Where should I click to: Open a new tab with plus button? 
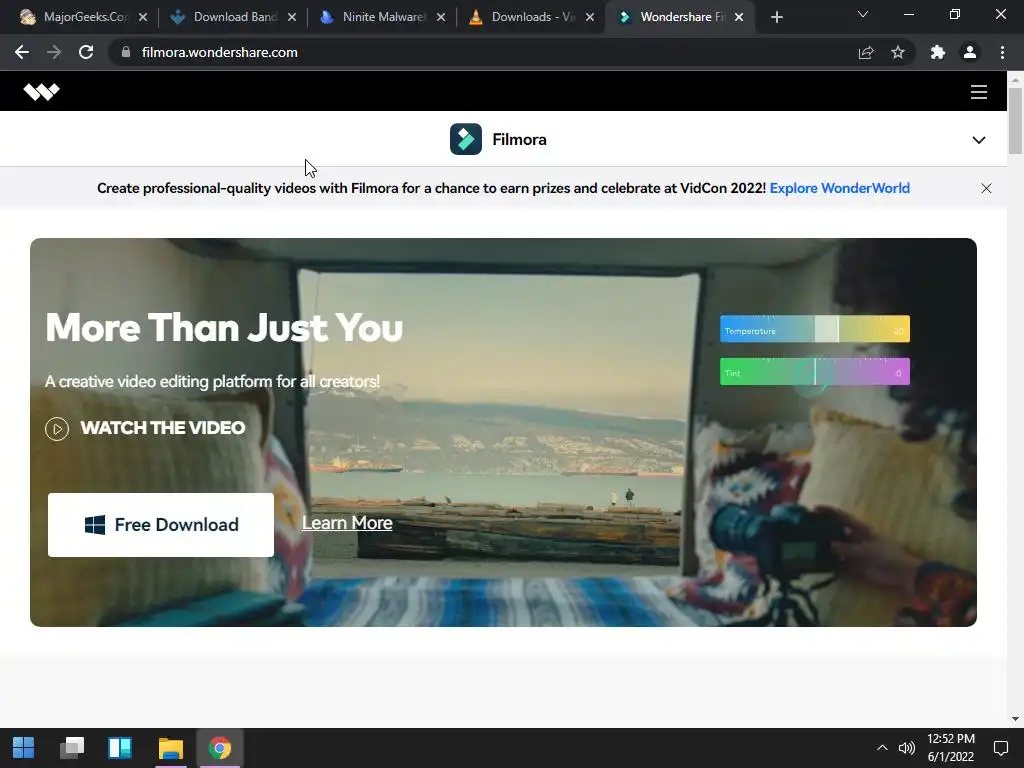pos(776,17)
